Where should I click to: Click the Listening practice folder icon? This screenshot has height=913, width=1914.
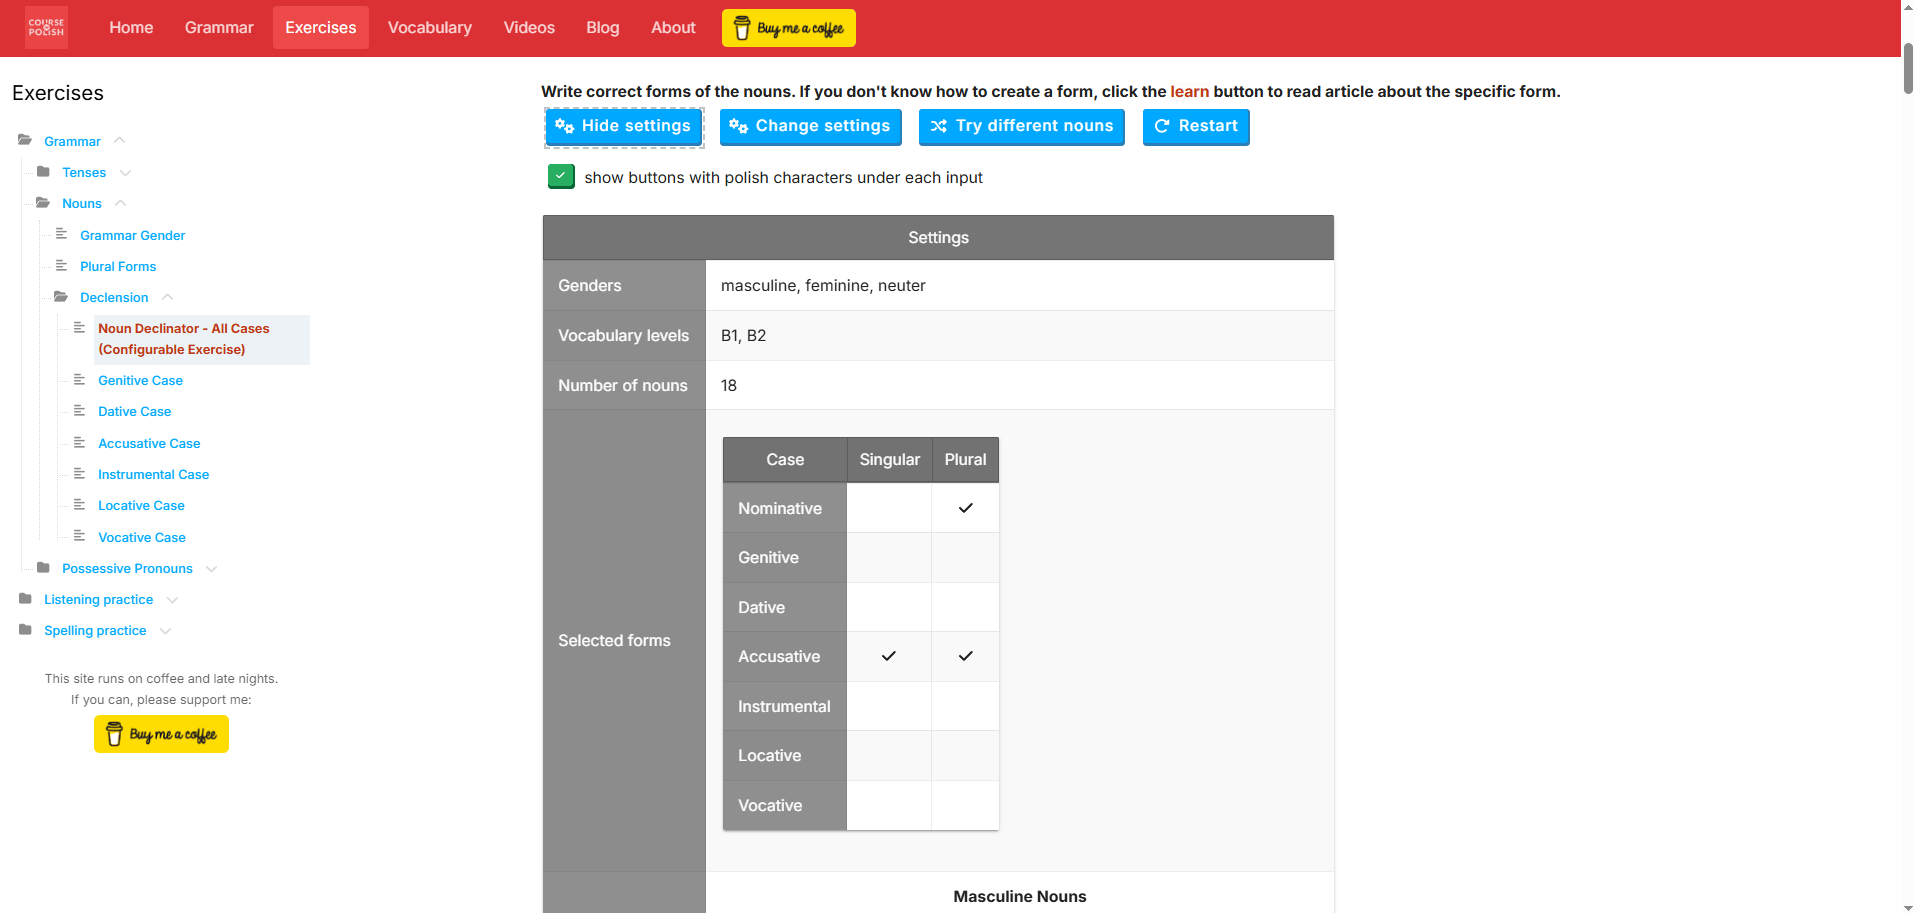point(25,599)
